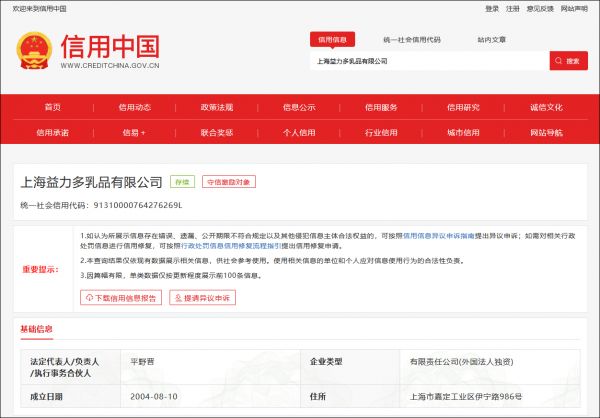The width and height of the screenshot is (600, 418).
Task: Open 行业信用 navigation item
Action: pos(381,132)
